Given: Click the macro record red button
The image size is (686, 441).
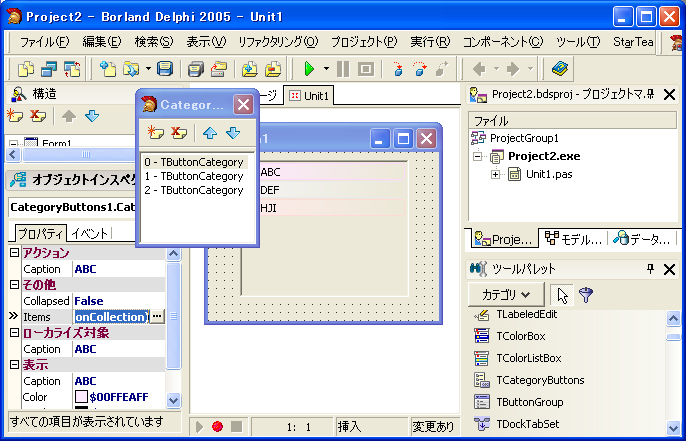Looking at the screenshot, I should pos(217,426).
